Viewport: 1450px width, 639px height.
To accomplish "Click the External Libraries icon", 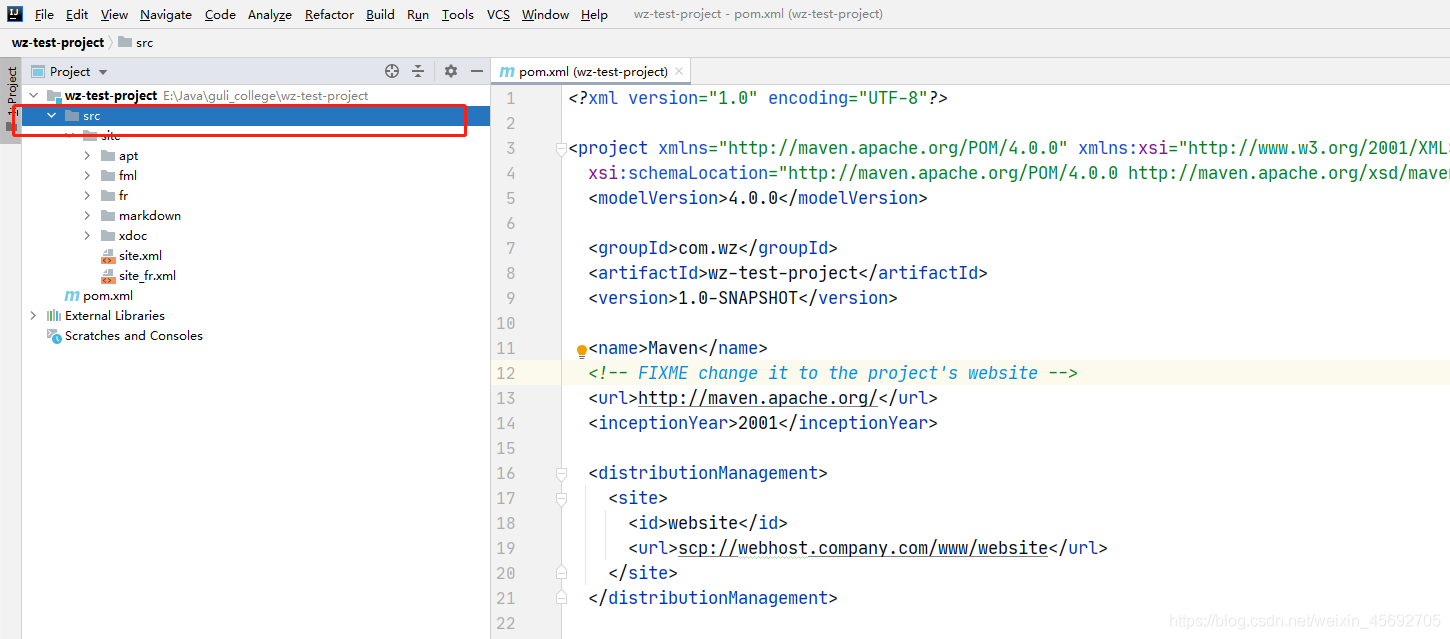I will 54,316.
